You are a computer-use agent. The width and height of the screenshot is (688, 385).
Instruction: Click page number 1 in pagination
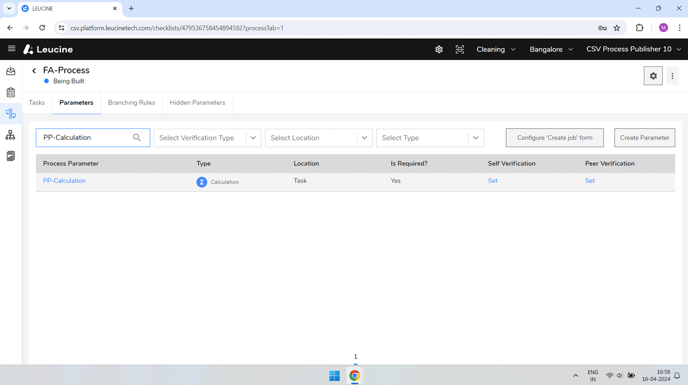coord(355,357)
